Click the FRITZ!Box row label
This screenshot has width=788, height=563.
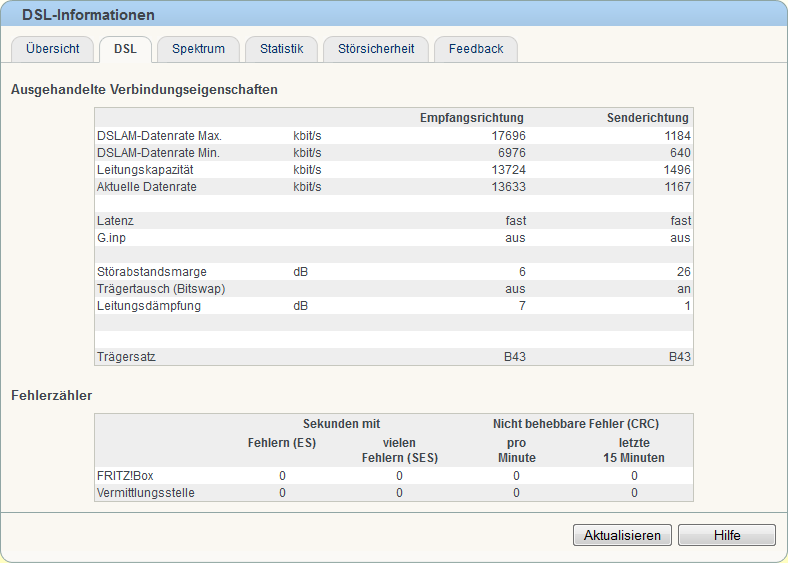point(125,476)
